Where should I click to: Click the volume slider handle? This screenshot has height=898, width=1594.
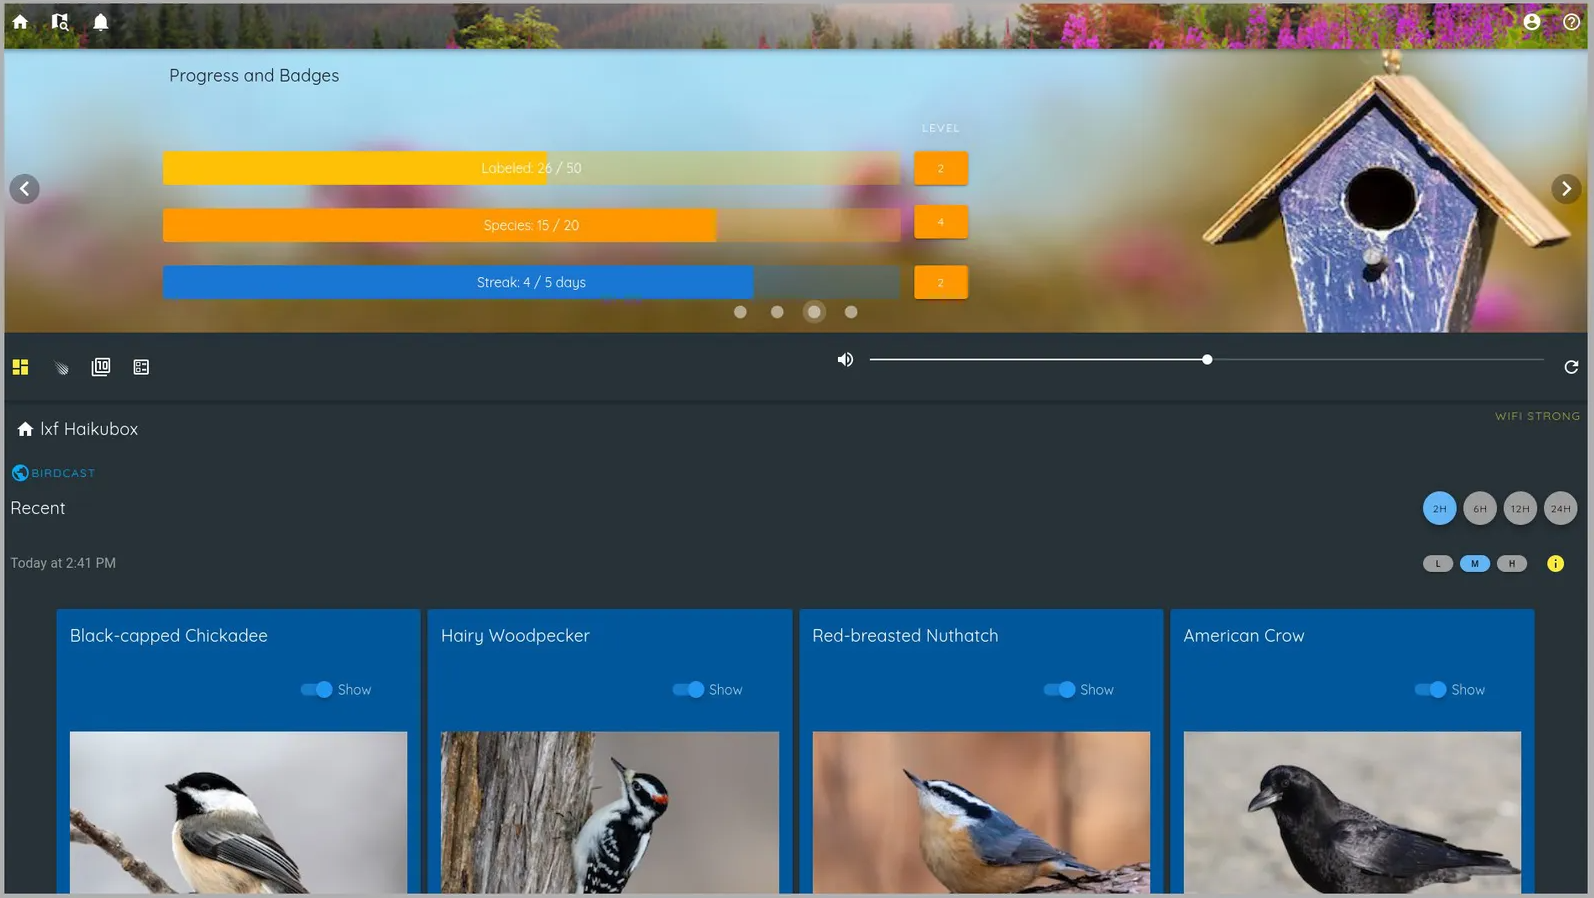point(1207,359)
